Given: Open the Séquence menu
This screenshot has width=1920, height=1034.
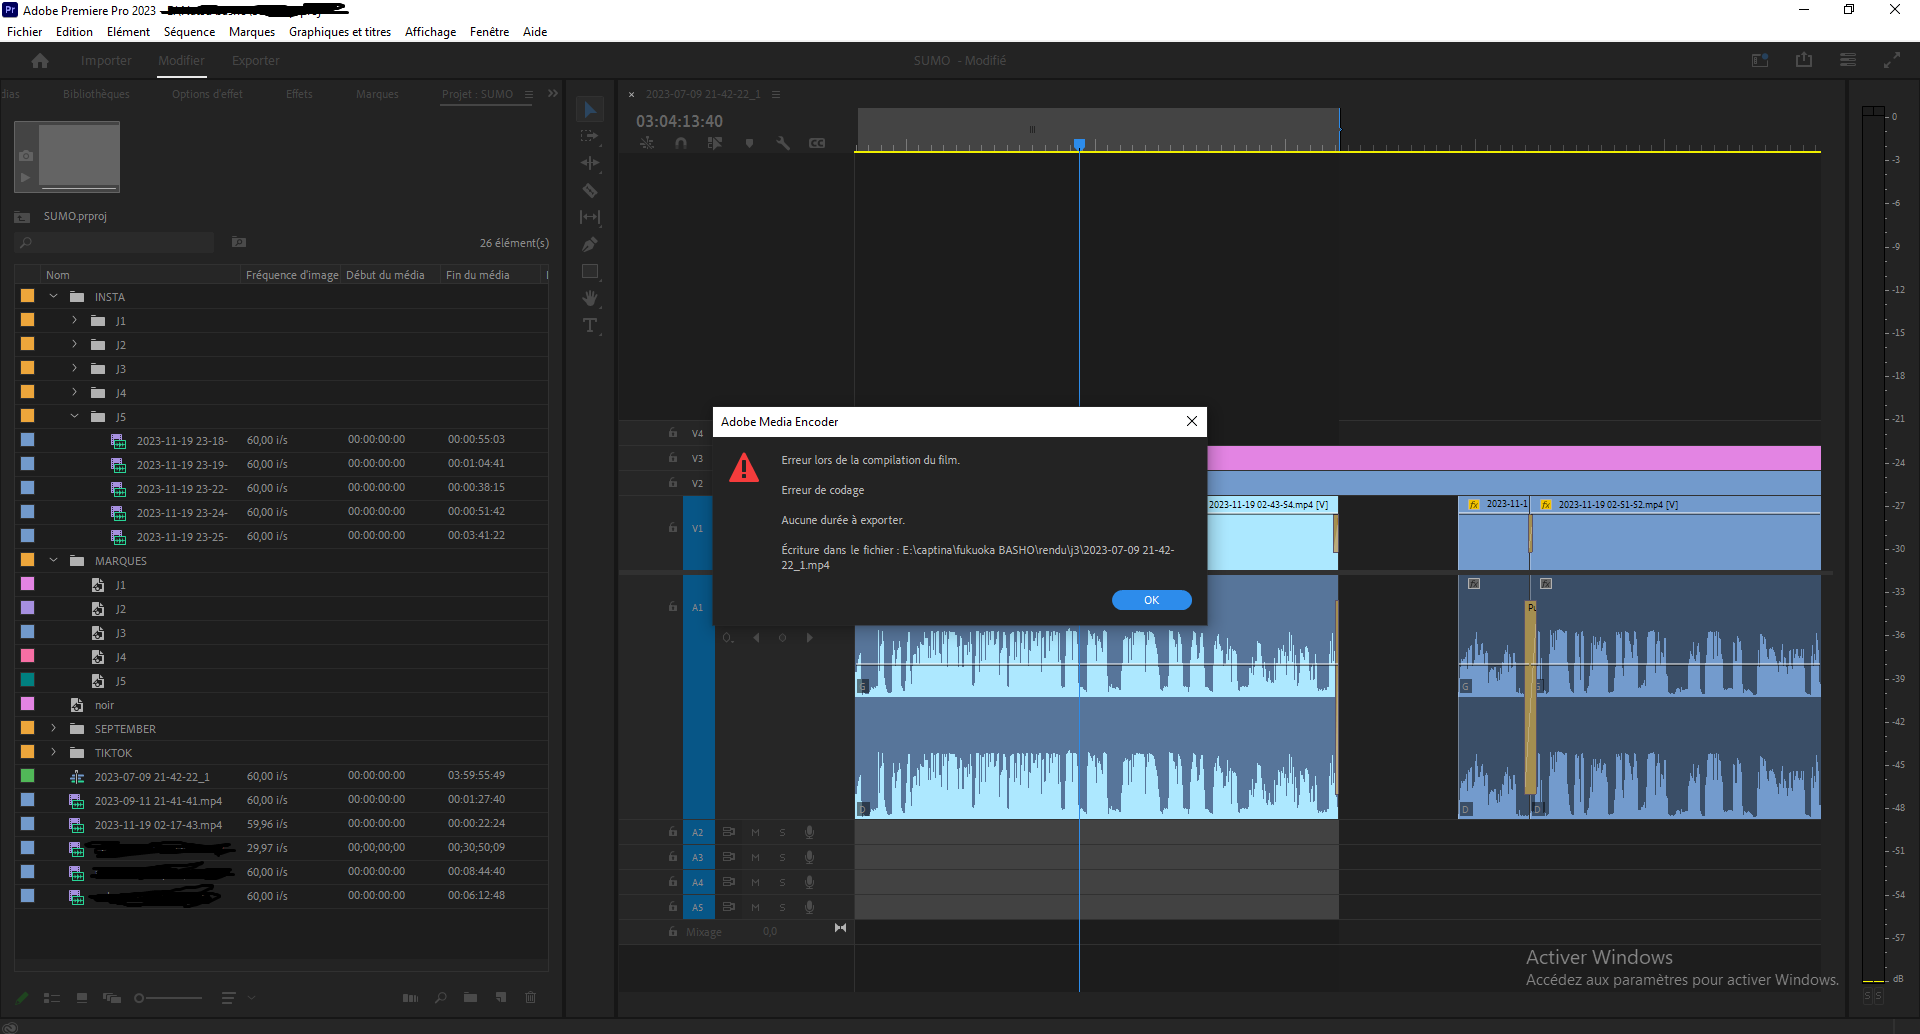Looking at the screenshot, I should click(x=189, y=32).
